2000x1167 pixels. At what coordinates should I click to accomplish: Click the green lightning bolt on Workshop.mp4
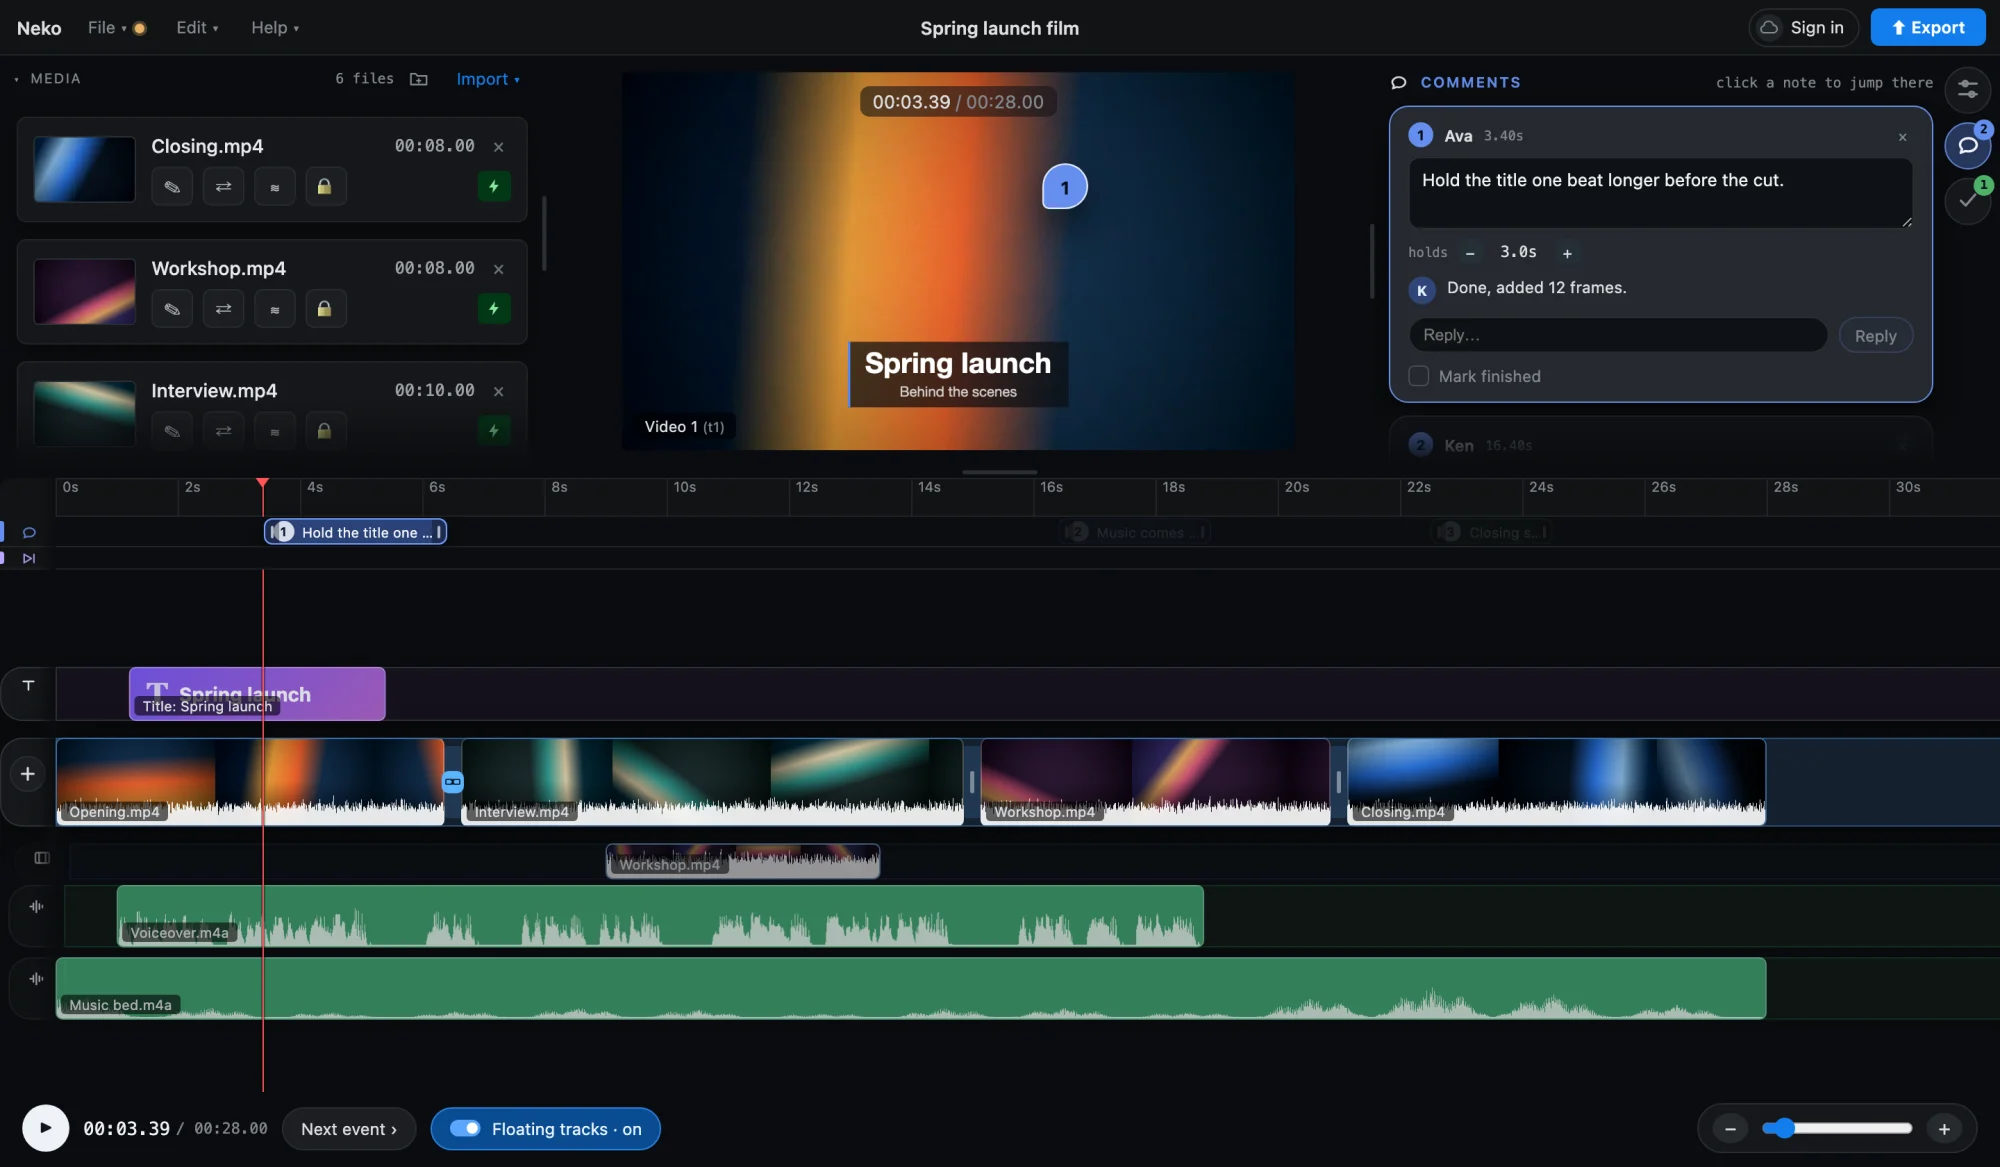point(494,308)
